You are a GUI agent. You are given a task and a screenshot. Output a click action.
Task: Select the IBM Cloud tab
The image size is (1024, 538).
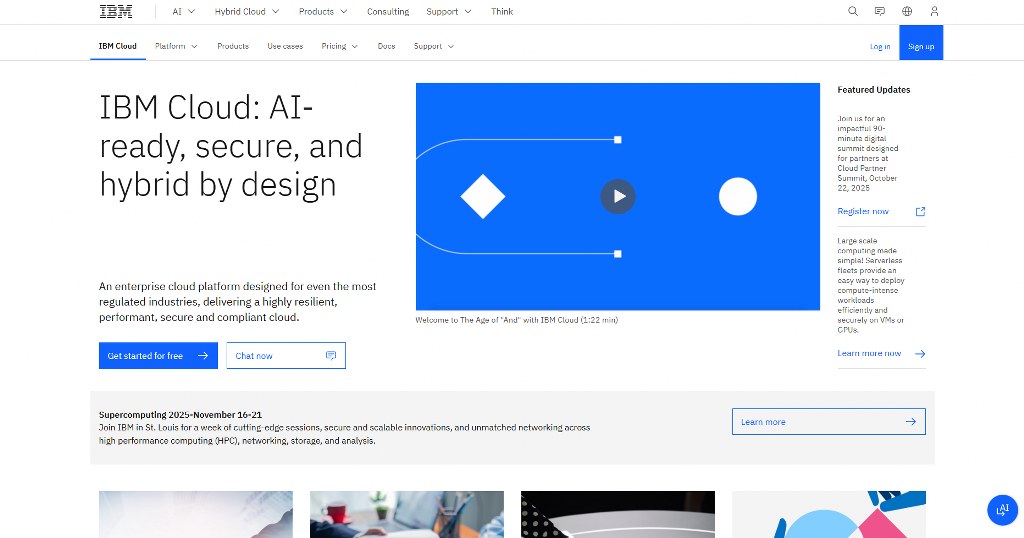pyautogui.click(x=118, y=46)
